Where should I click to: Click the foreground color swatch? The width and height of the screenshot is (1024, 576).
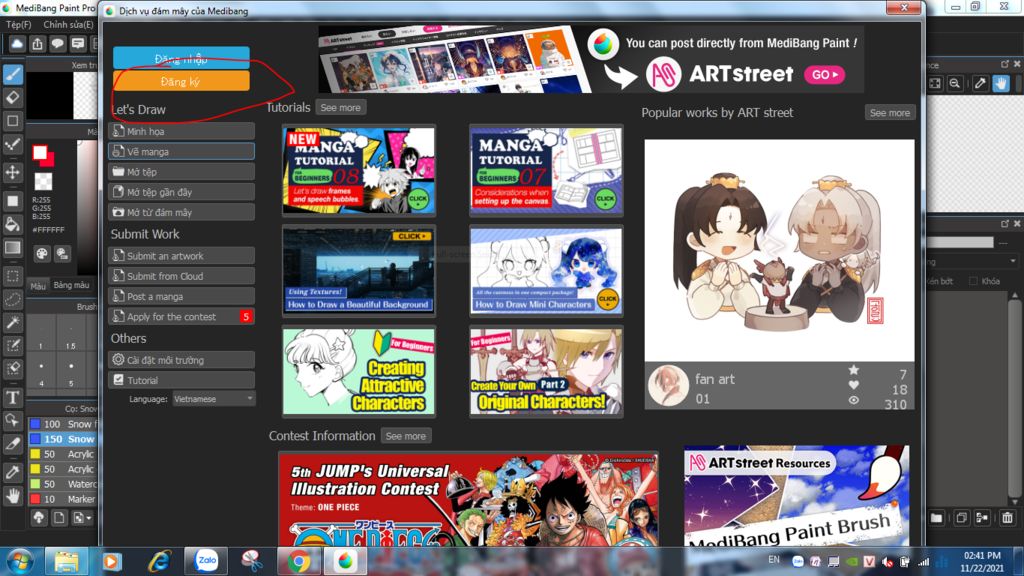point(40,153)
